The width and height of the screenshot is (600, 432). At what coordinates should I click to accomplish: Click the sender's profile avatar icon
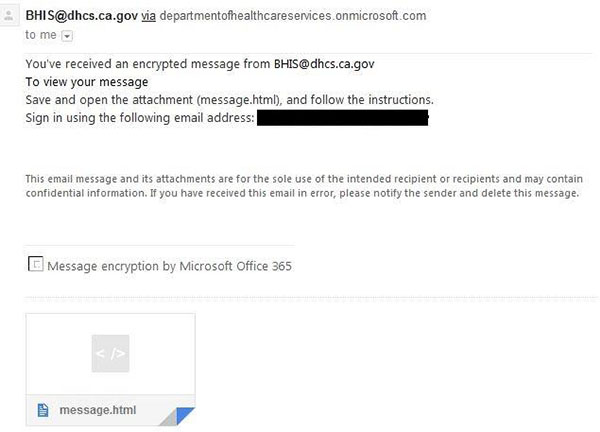click(x=9, y=16)
